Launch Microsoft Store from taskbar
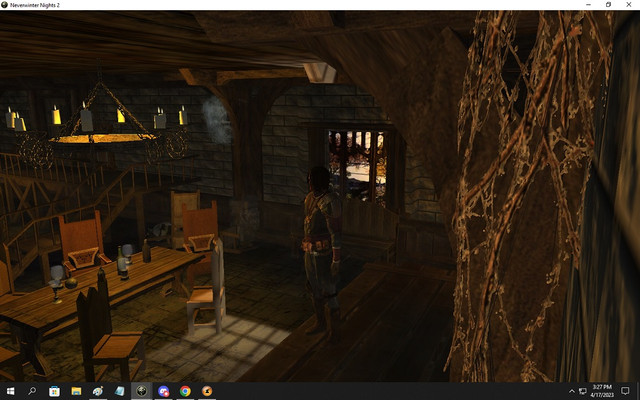 coord(54,391)
